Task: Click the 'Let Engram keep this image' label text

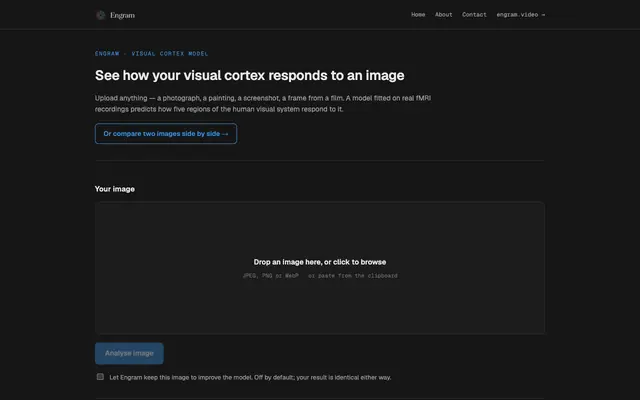Action: click(250, 378)
